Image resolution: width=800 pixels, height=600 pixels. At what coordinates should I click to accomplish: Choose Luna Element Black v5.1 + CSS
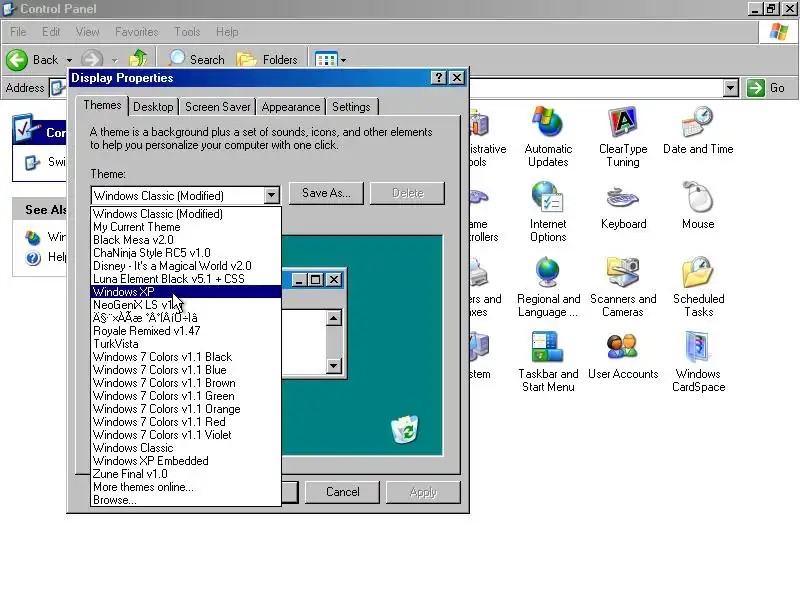pos(186,279)
